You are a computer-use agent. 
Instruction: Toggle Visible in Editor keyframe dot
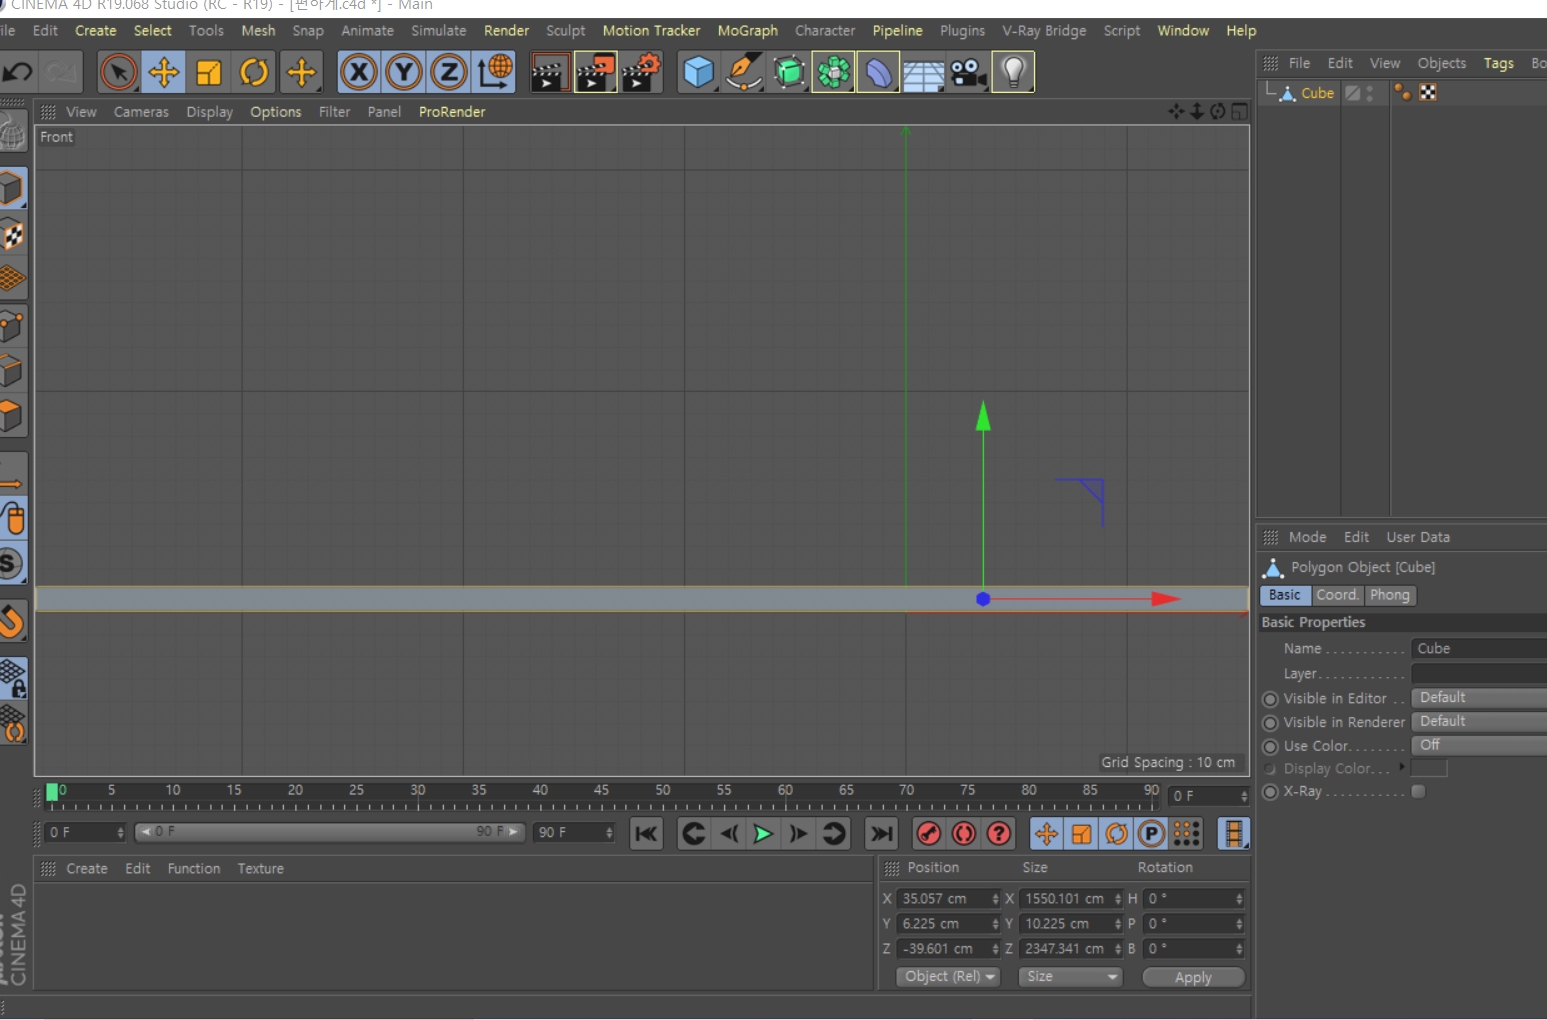[1270, 699]
